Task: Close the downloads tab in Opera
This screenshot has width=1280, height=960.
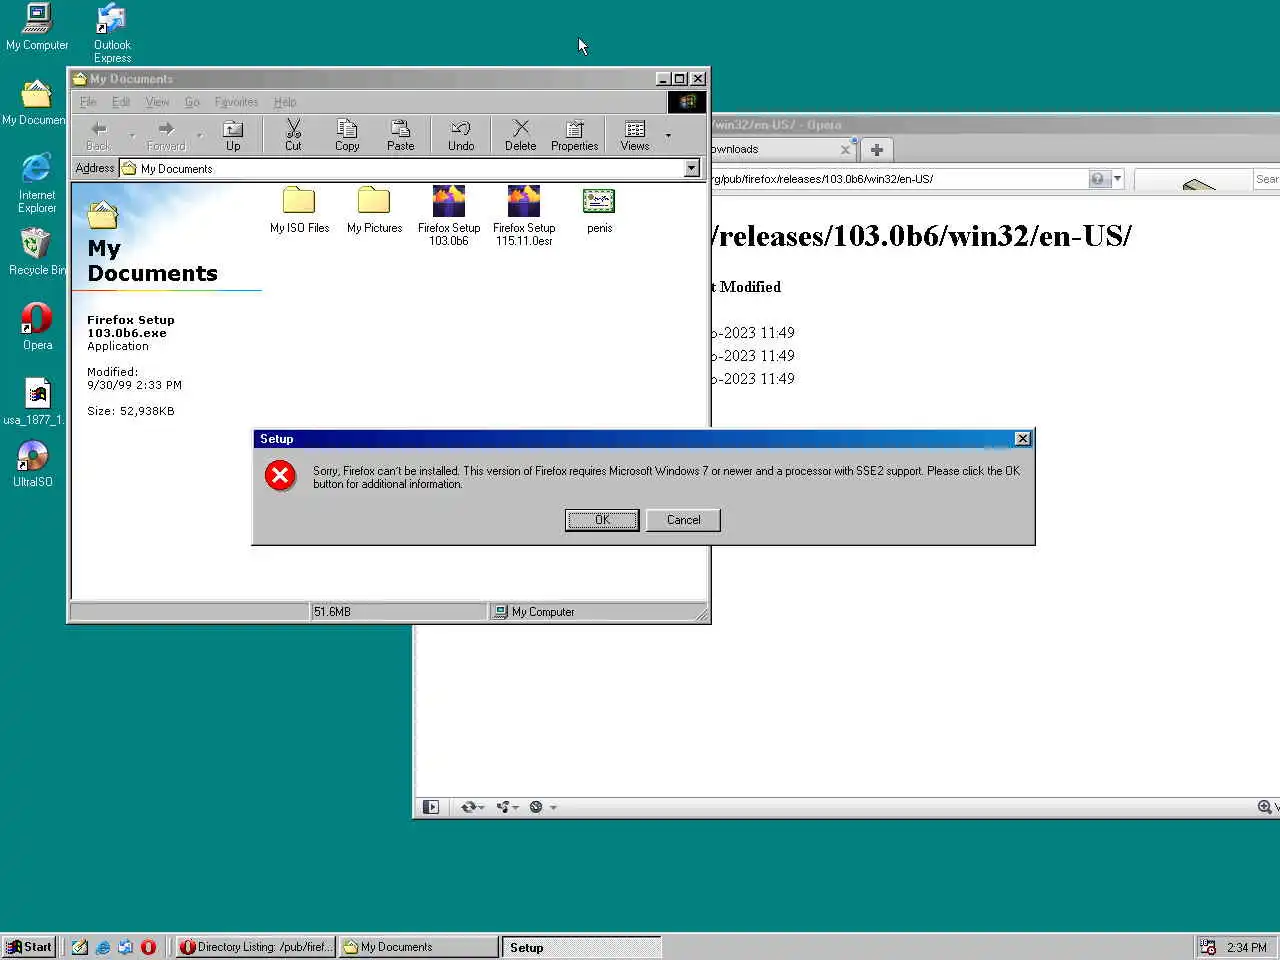Action: tap(845, 149)
